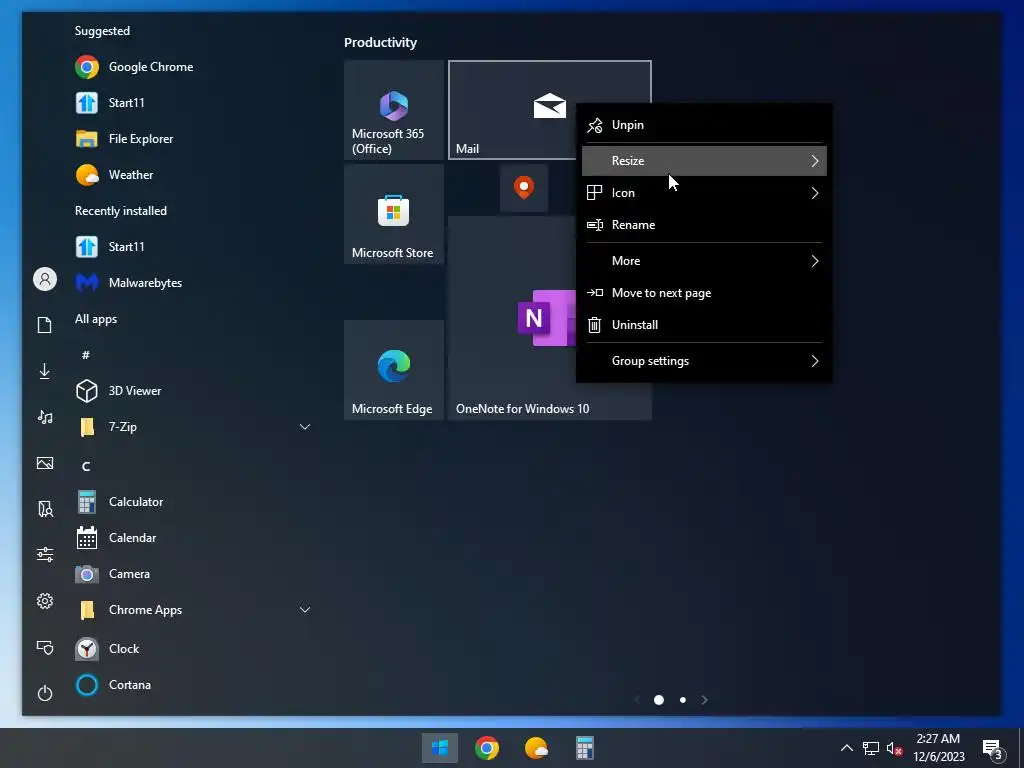This screenshot has height=768, width=1024.
Task: Select Rename in the context menu
Action: [x=704, y=225]
